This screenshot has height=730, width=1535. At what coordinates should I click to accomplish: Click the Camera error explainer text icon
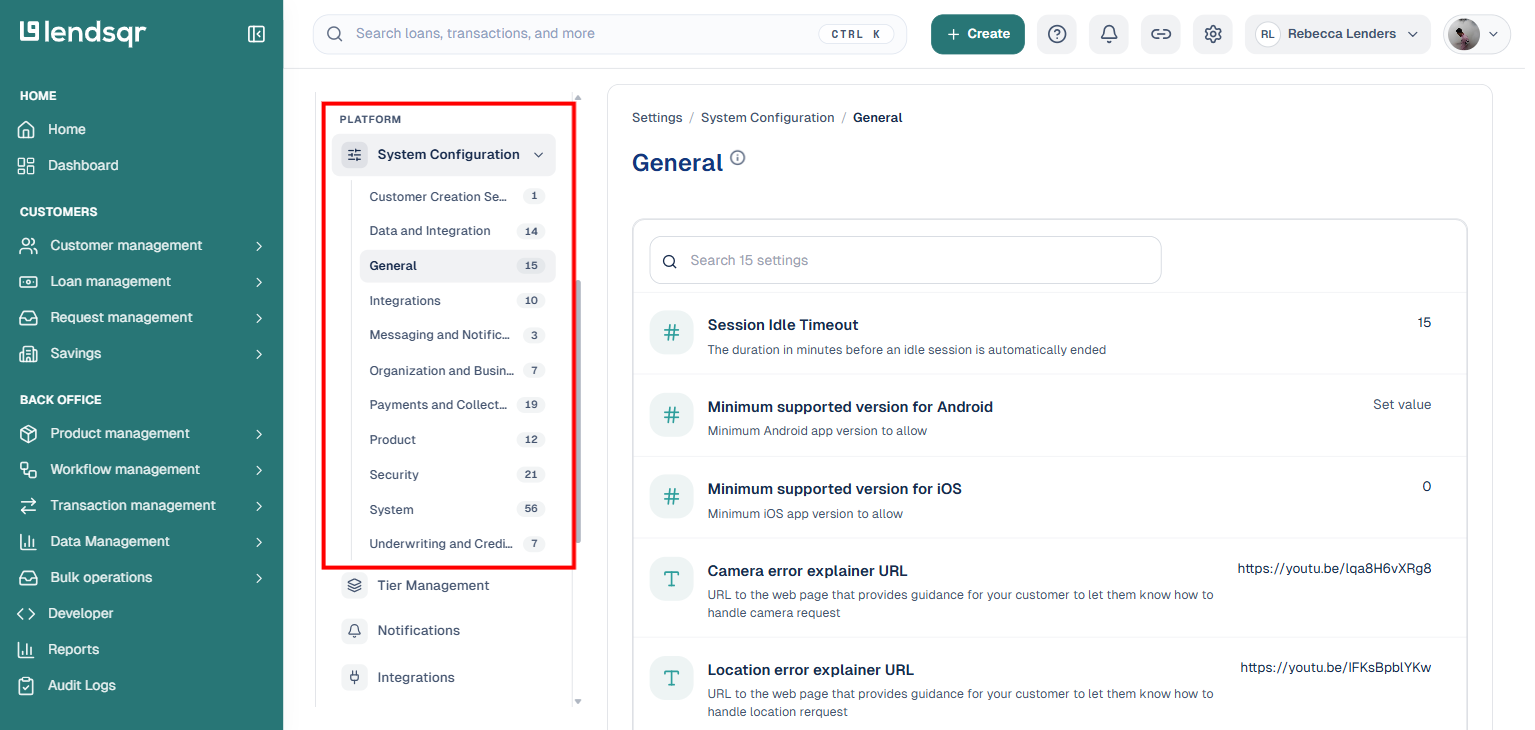click(671, 579)
